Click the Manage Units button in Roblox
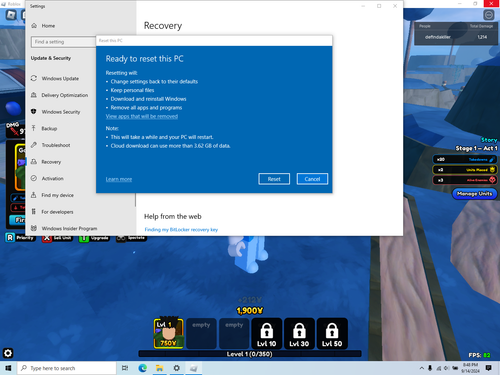The image size is (500, 375). 475,194
